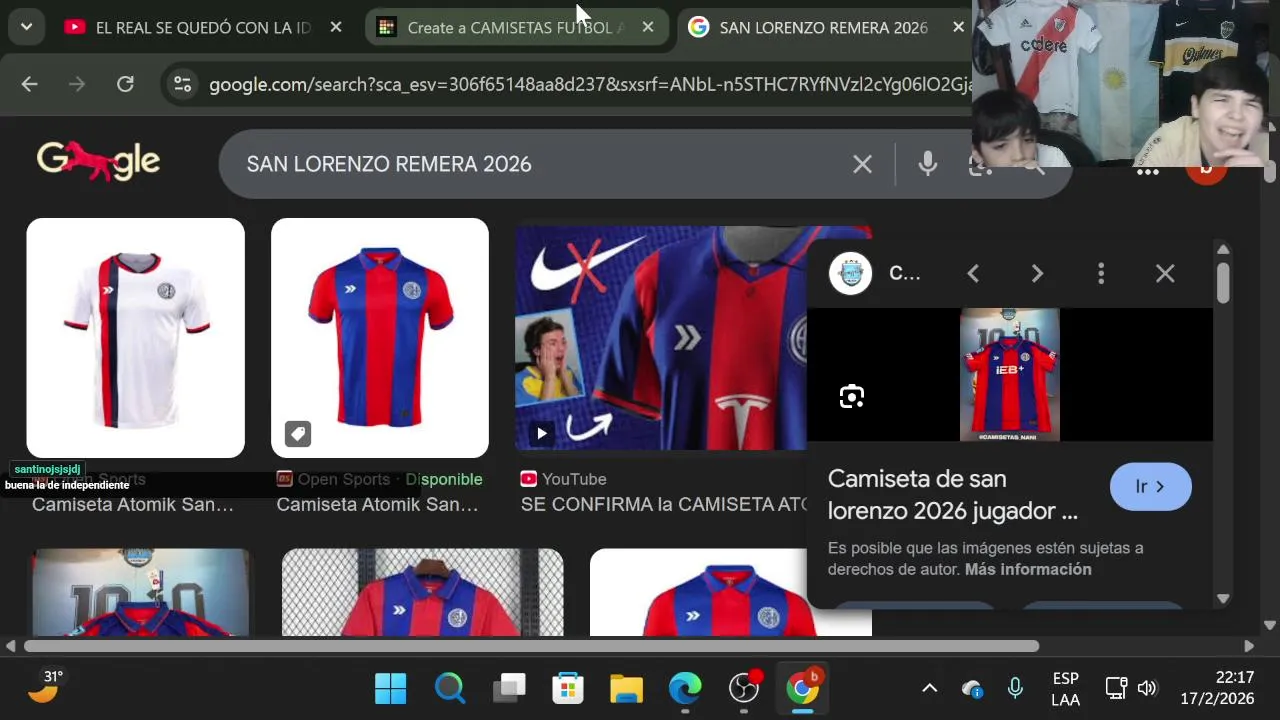Open the Camiseta Atomik San link under white shirt
1280x720 pixels.
pyautogui.click(x=133, y=504)
